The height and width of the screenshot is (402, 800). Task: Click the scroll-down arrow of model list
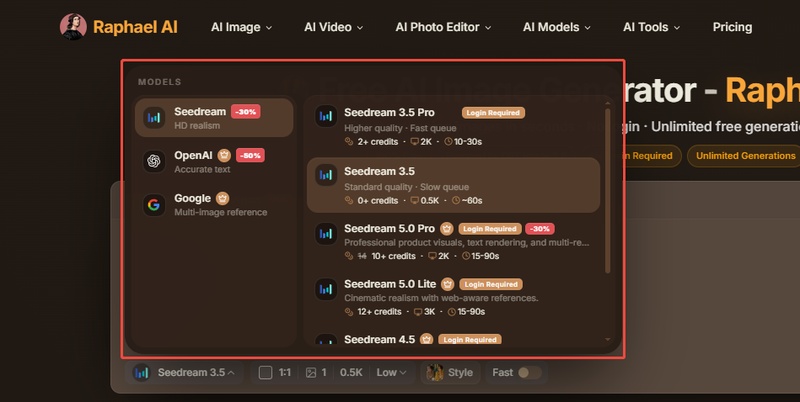pos(607,339)
